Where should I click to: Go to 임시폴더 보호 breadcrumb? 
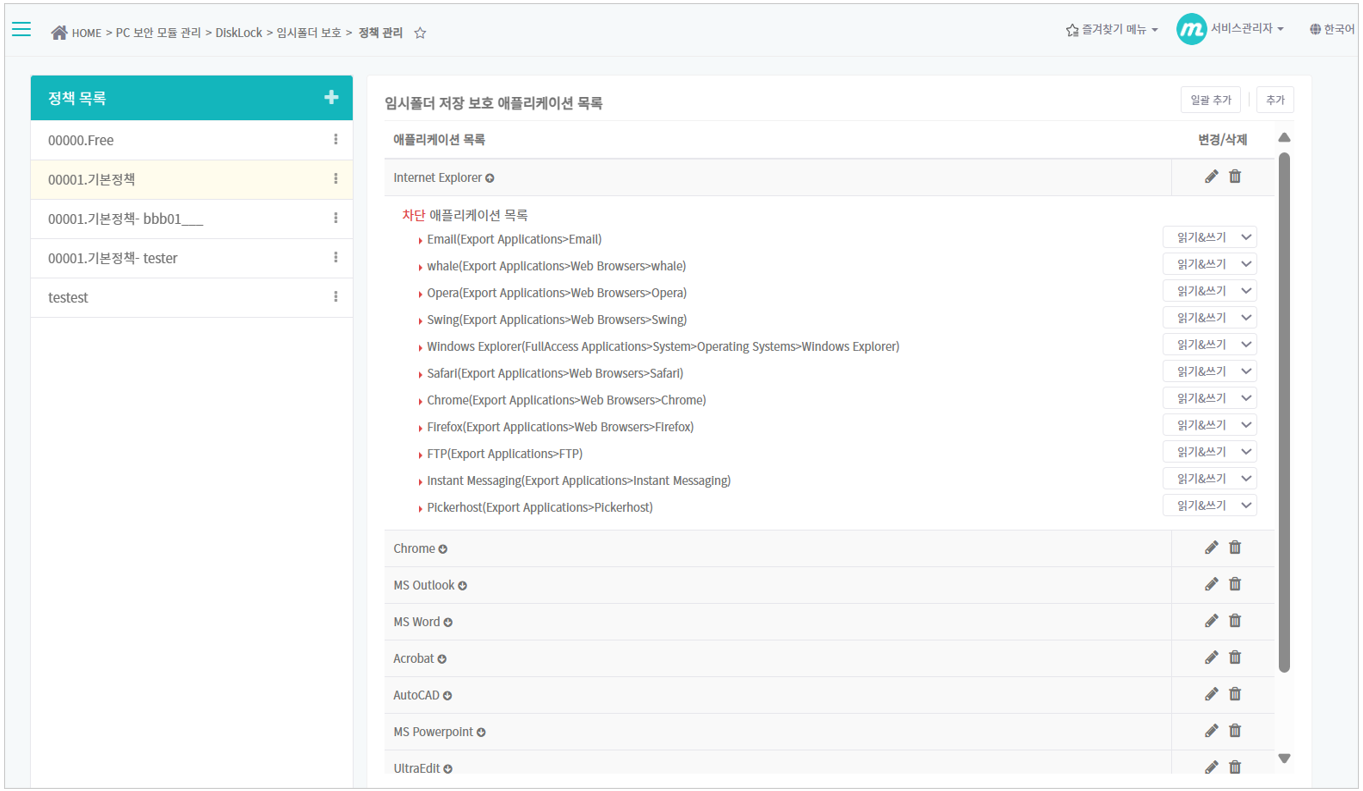[x=309, y=33]
